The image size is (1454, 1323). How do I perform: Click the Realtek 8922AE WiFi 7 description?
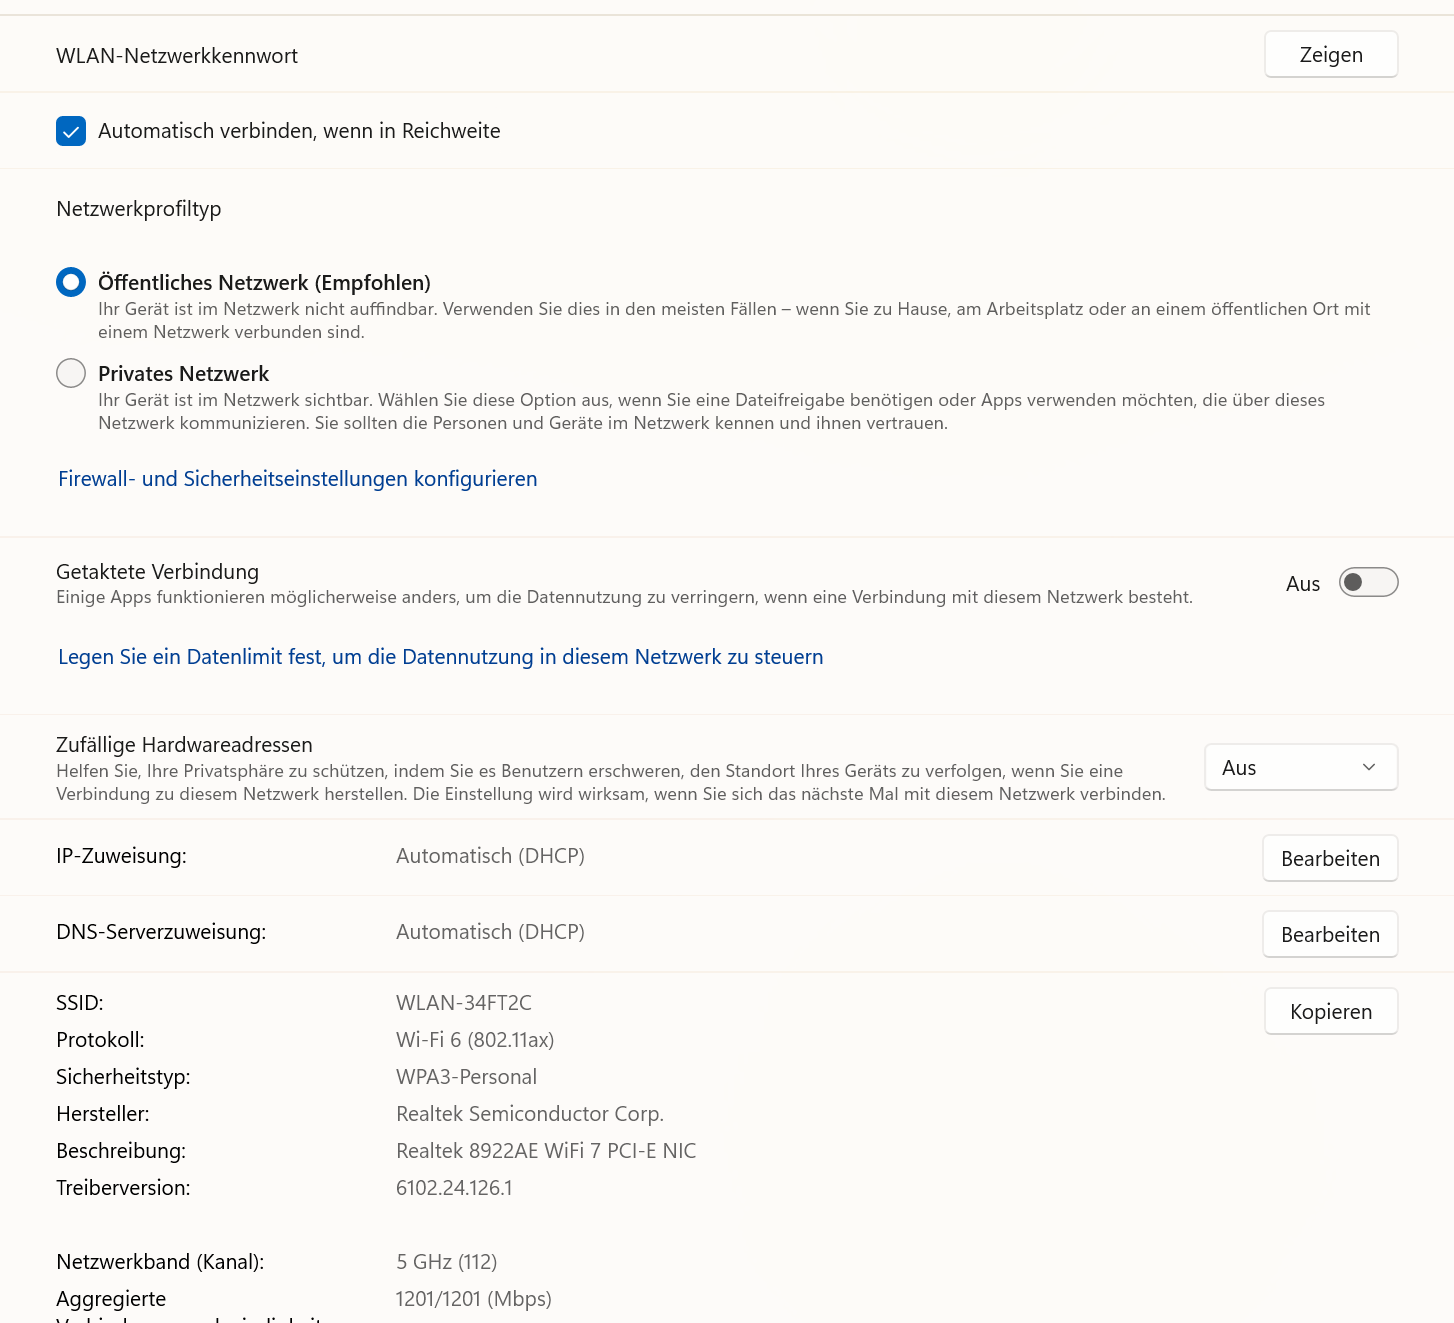point(546,1151)
